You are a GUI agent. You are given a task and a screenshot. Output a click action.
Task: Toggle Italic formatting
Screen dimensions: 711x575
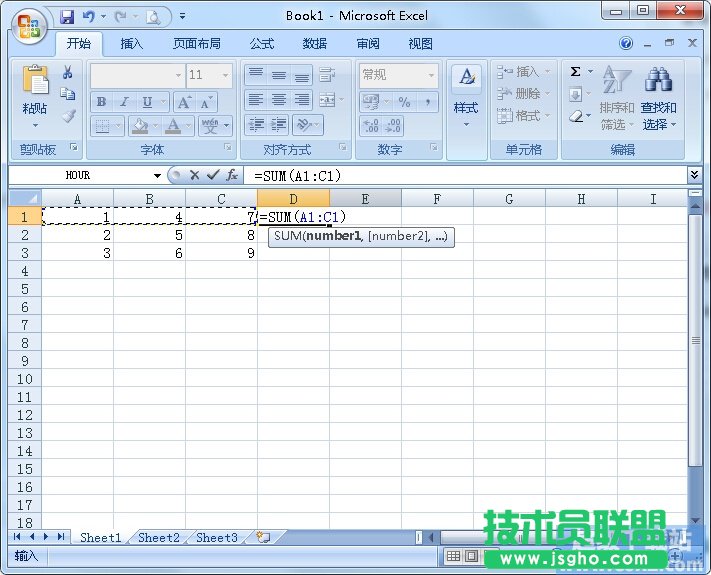pos(124,102)
